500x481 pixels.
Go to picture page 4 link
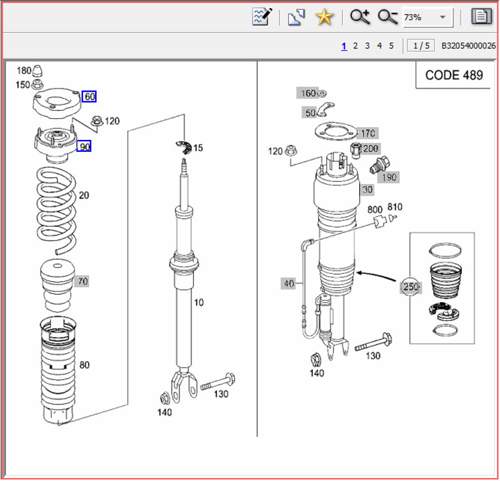[379, 45]
